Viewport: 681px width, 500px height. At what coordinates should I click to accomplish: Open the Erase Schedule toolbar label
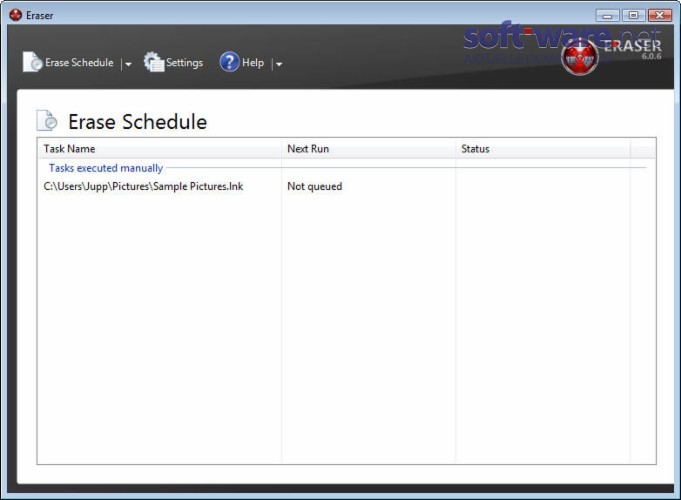click(79, 63)
